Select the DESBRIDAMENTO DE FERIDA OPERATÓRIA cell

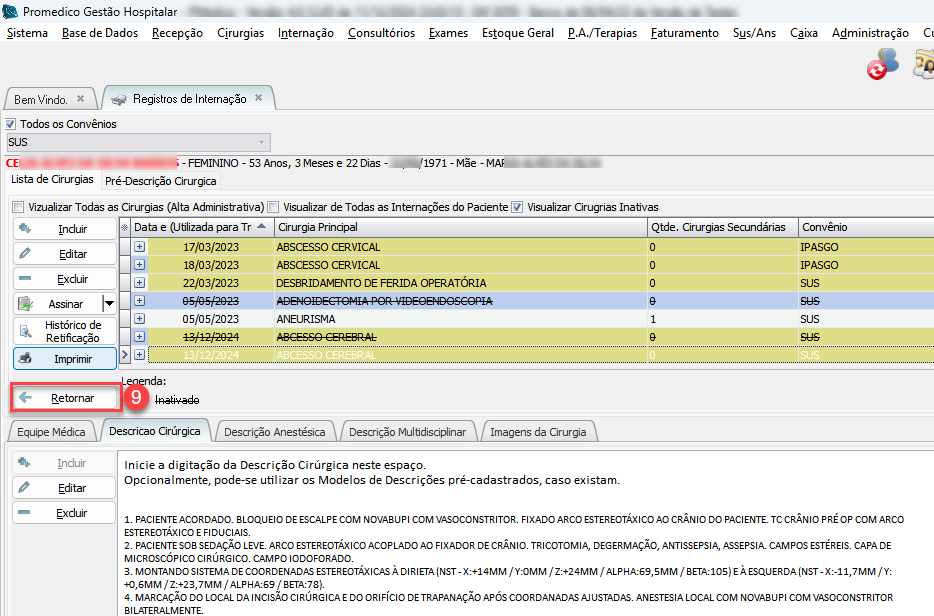tap(461, 282)
